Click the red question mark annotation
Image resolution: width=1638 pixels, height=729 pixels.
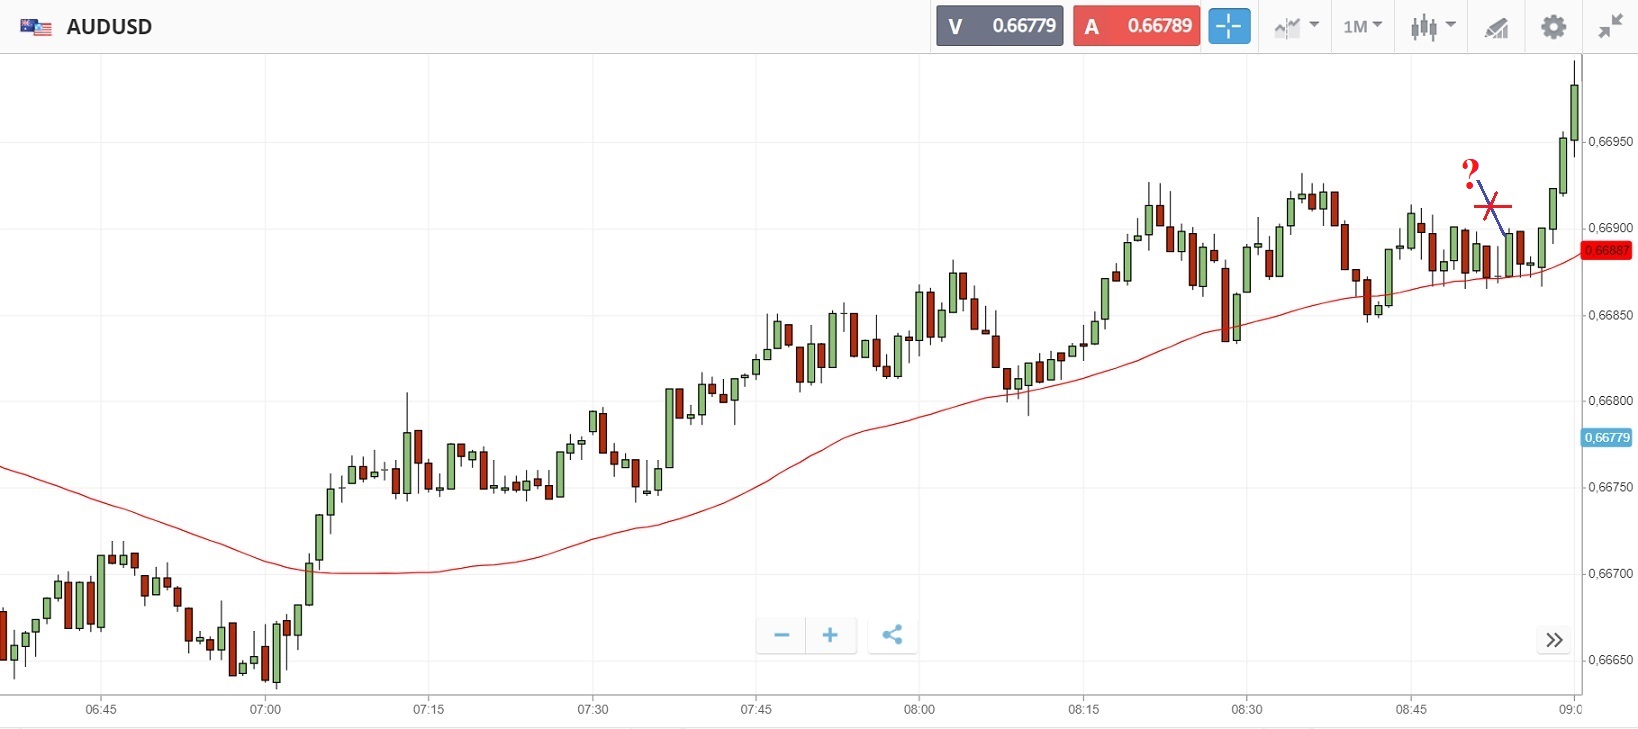coord(1470,174)
